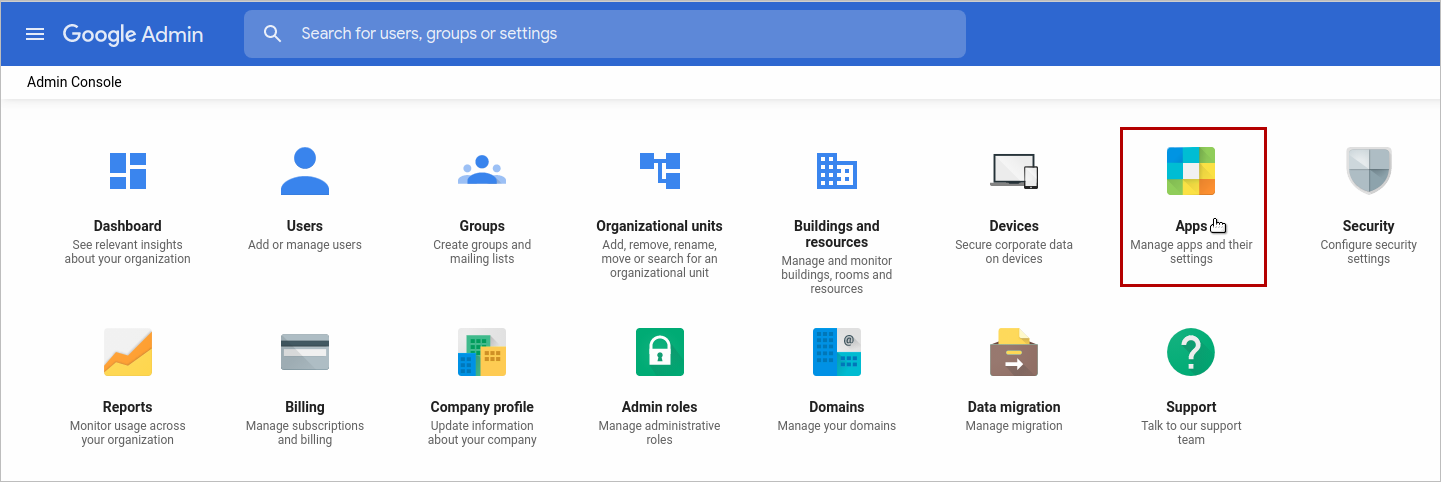Click the magnifying glass search icon
1441x482 pixels.
click(273, 34)
